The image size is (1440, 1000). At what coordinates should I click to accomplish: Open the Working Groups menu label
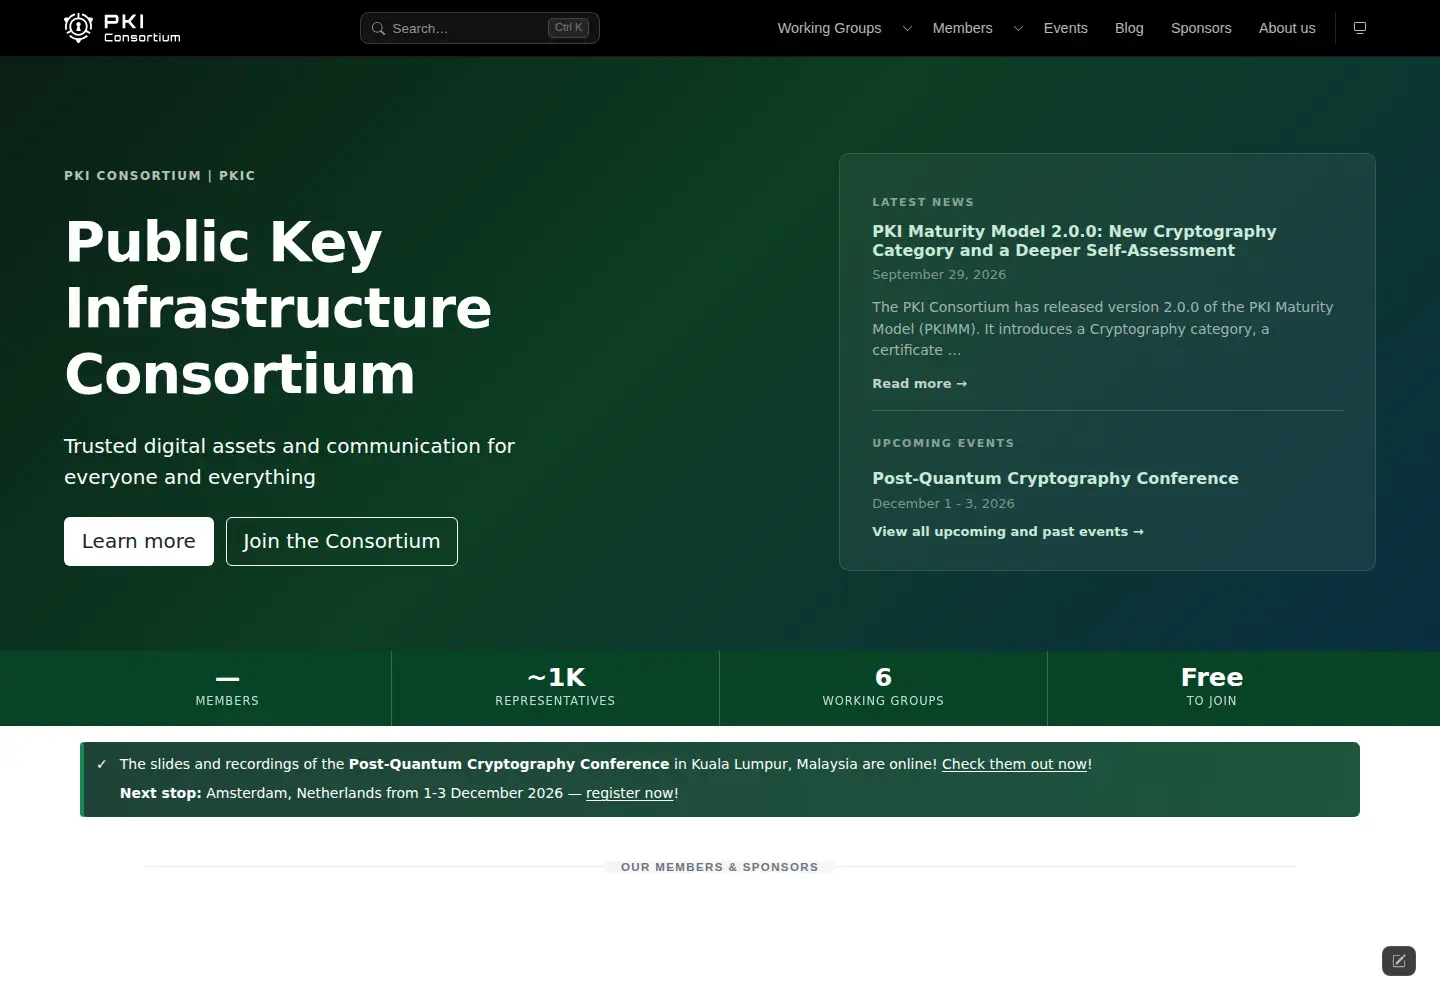[829, 28]
